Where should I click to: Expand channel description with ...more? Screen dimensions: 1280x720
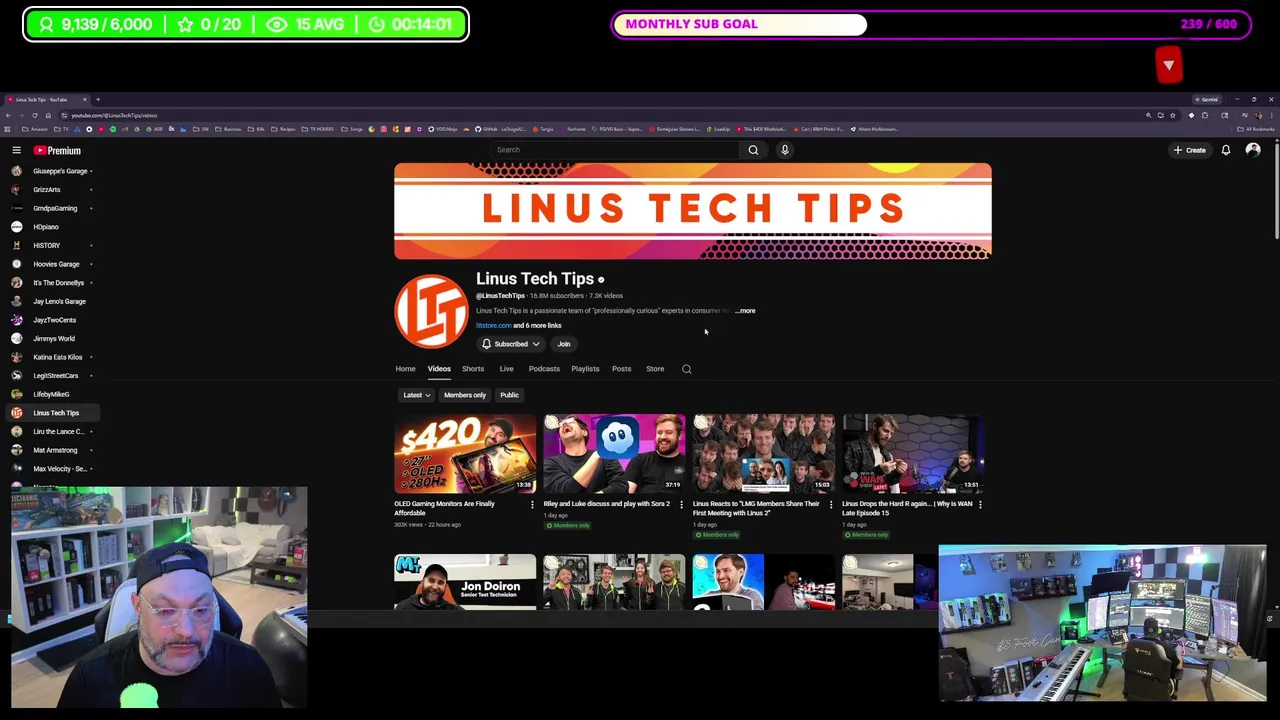tap(745, 311)
